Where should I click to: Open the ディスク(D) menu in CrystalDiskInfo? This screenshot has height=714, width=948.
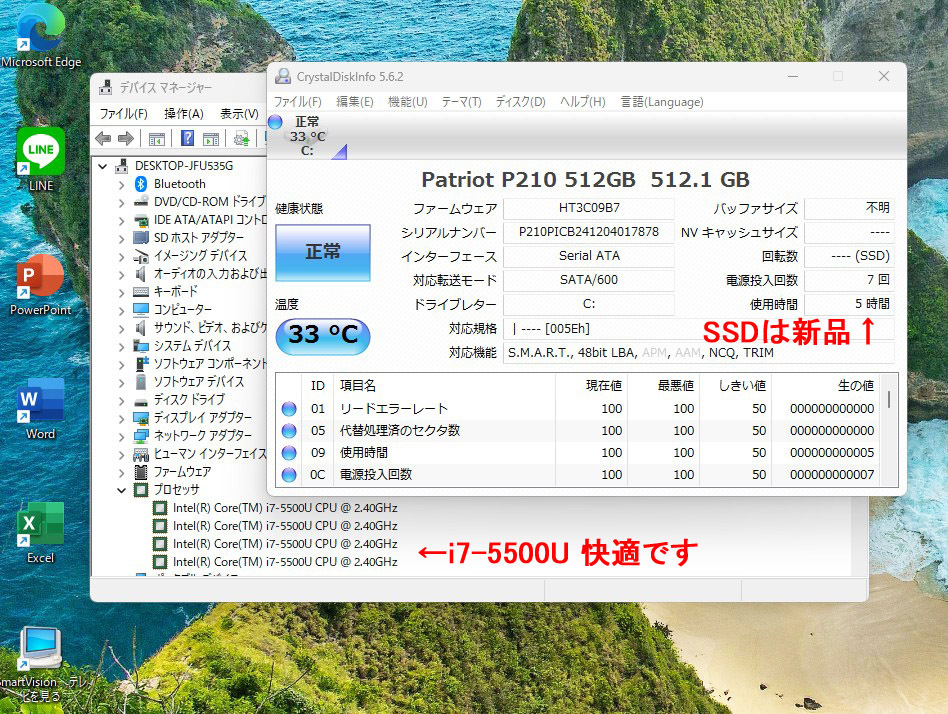pyautogui.click(x=521, y=102)
